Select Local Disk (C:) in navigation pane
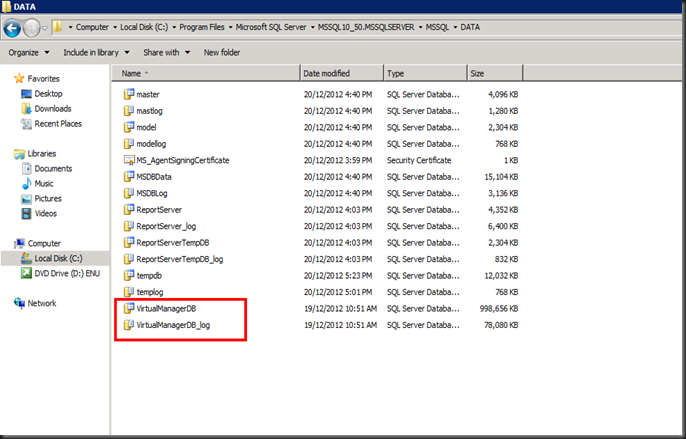Viewport: 686px width, 439px height. click(x=58, y=258)
